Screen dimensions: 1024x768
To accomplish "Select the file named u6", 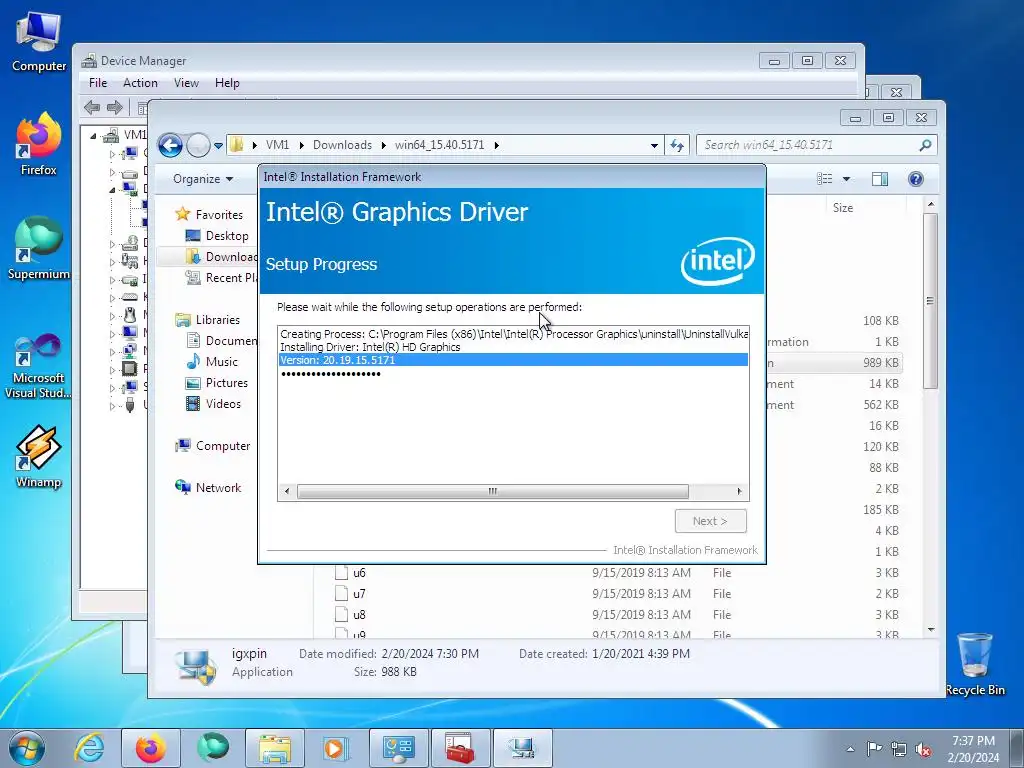I will (359, 573).
